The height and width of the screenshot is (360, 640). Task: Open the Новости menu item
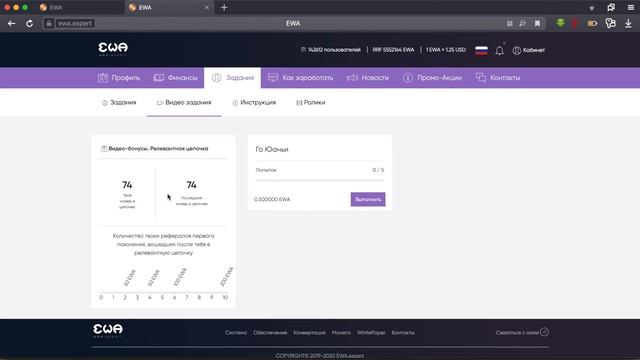pyautogui.click(x=367, y=78)
